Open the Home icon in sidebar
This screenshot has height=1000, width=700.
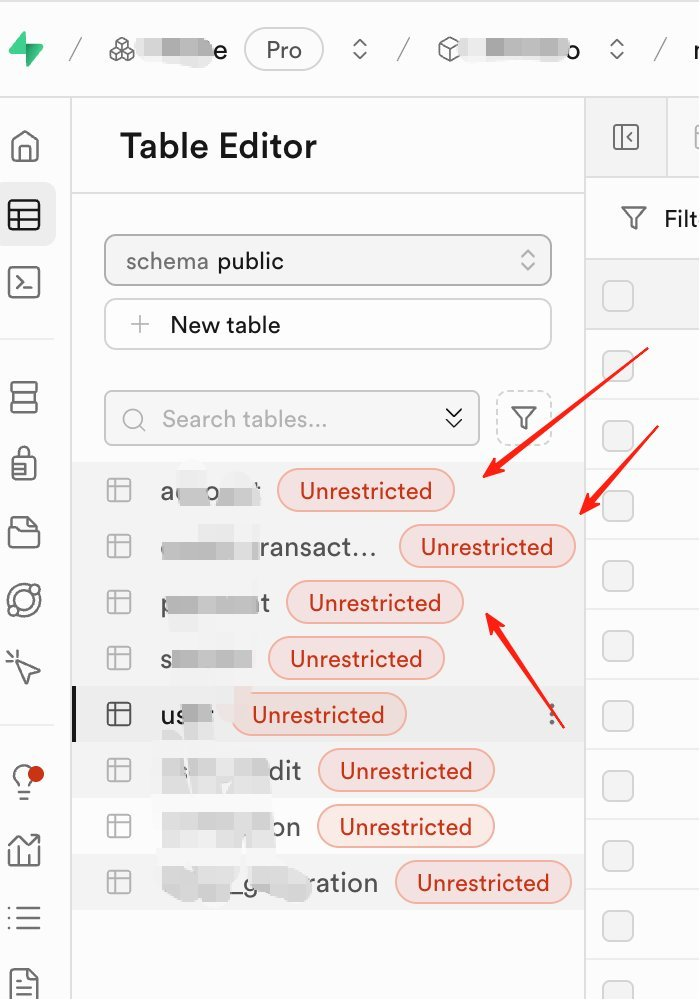click(x=25, y=147)
